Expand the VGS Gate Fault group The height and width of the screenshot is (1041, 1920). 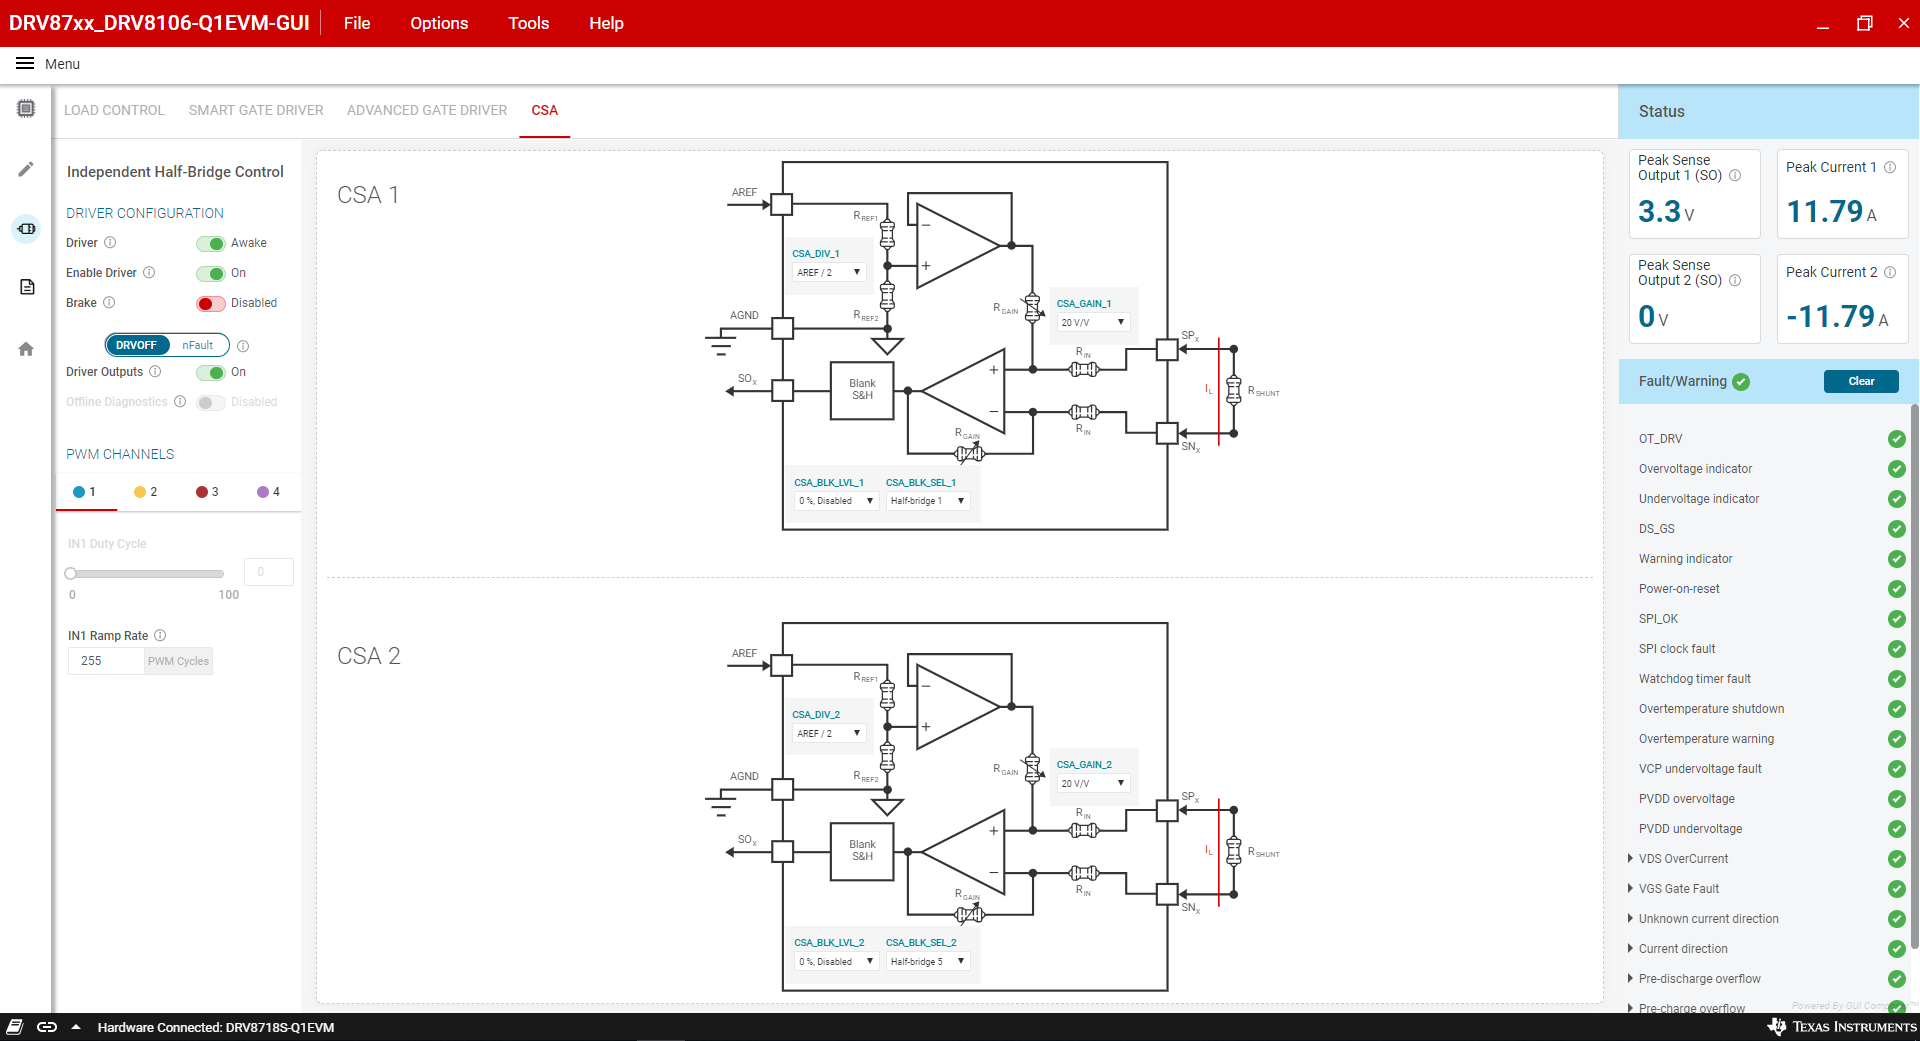(x=1631, y=889)
